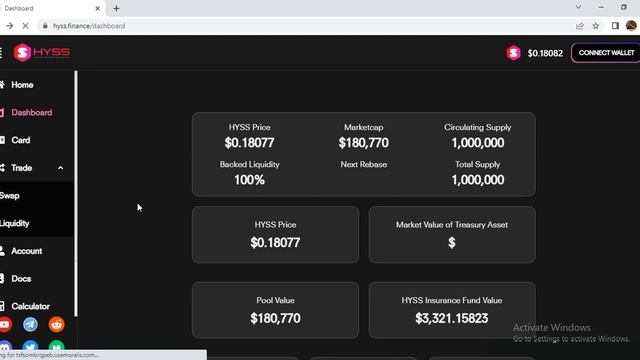Open the Swap submenu item
Viewport: 640px width, 360px height.
(10, 196)
